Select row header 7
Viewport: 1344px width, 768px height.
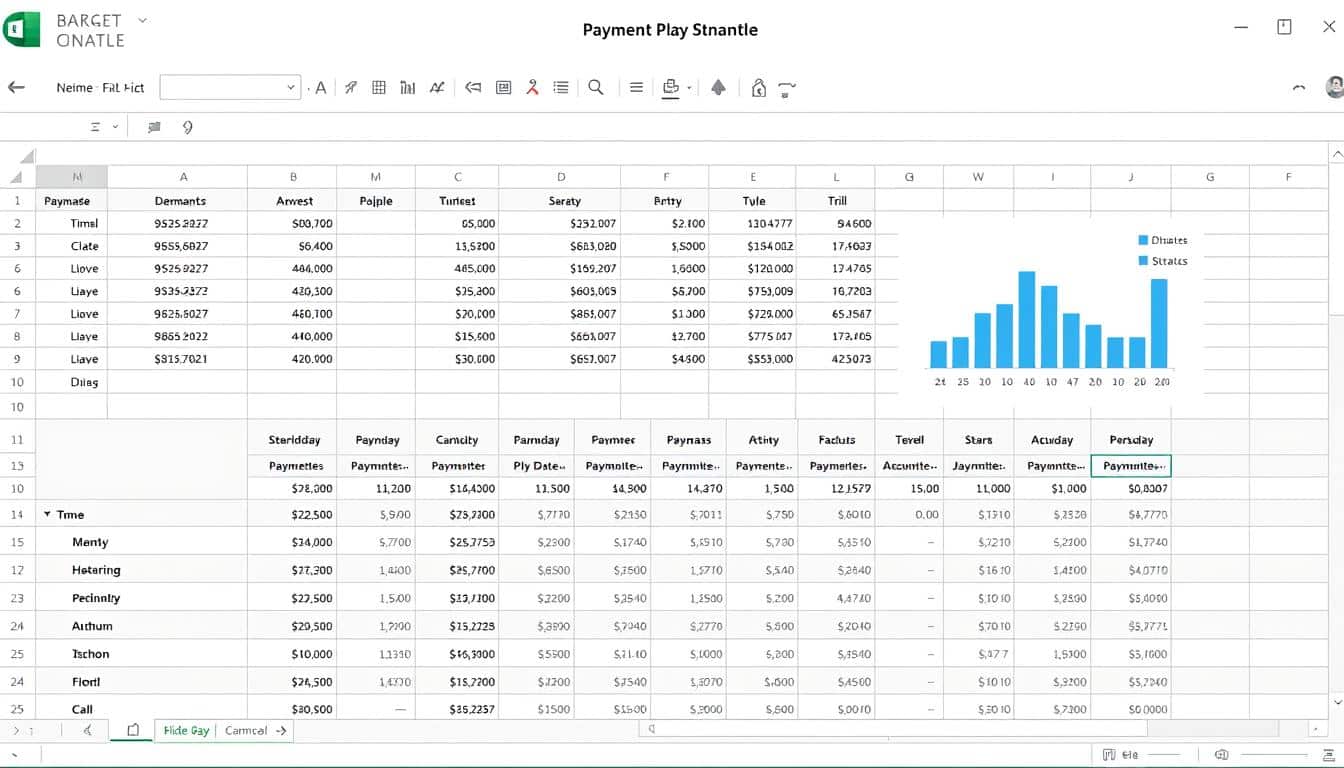[x=17, y=314]
